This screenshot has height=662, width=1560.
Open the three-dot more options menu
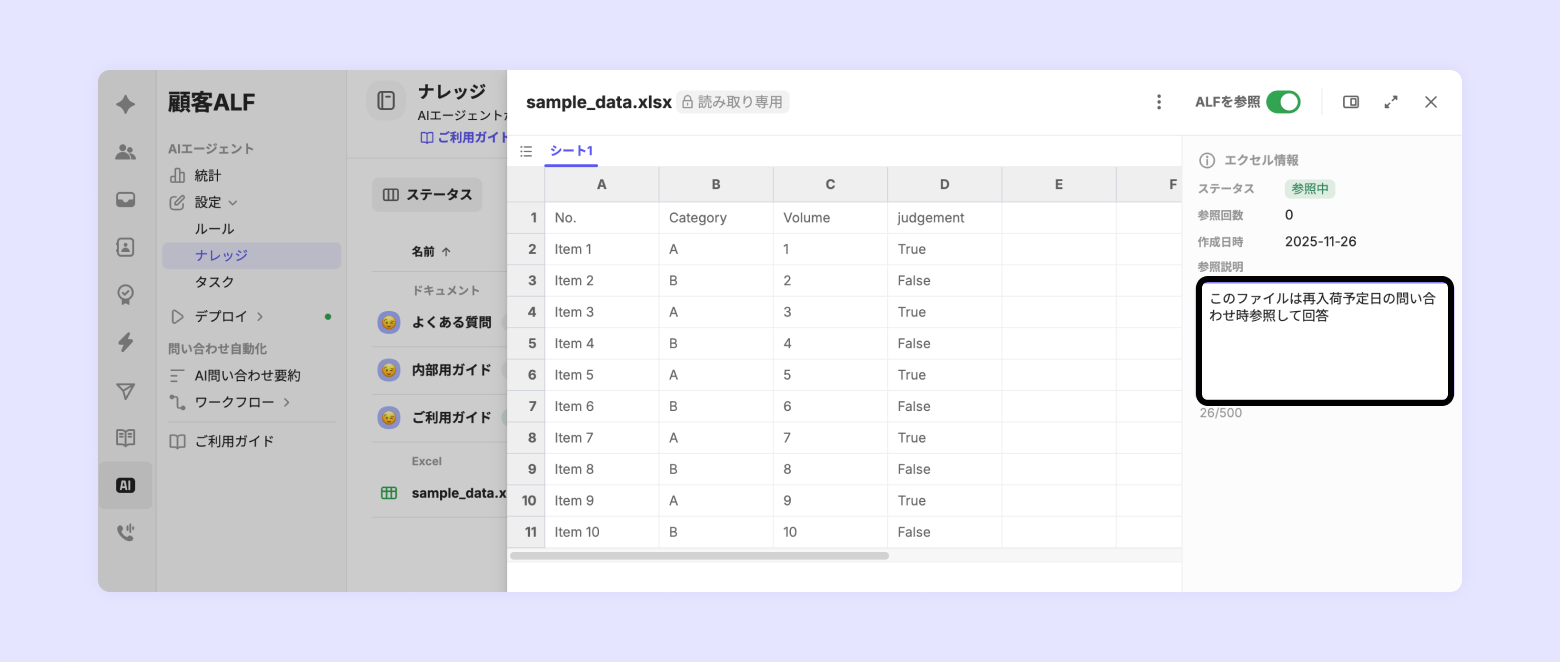pos(1159,102)
